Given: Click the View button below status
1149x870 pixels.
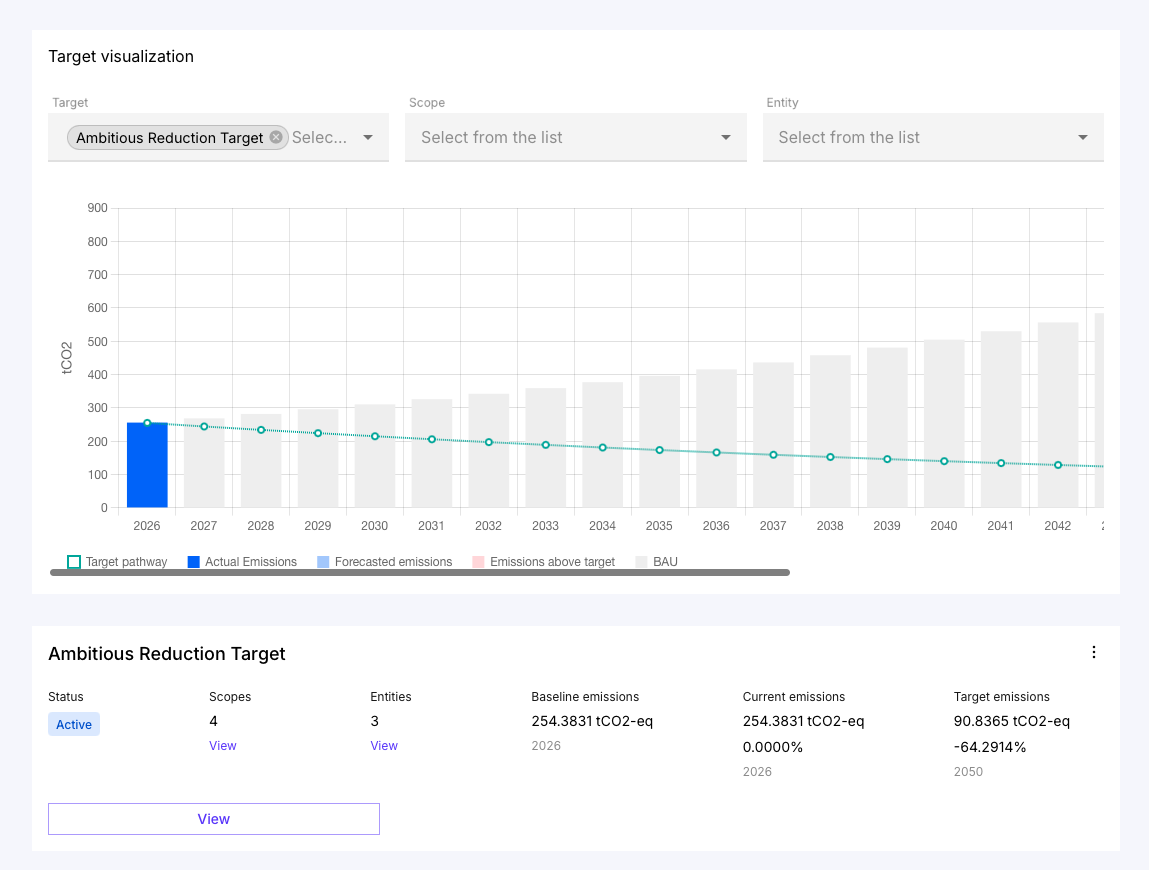Looking at the screenshot, I should coord(214,819).
